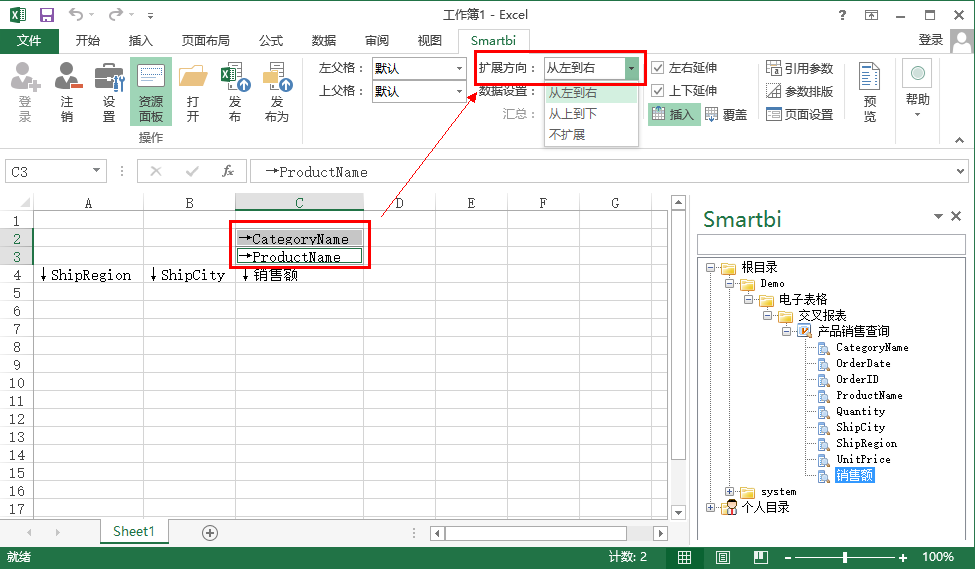Select overwrite (覆盖) mode button
This screenshot has height=569, width=975.
pos(726,114)
